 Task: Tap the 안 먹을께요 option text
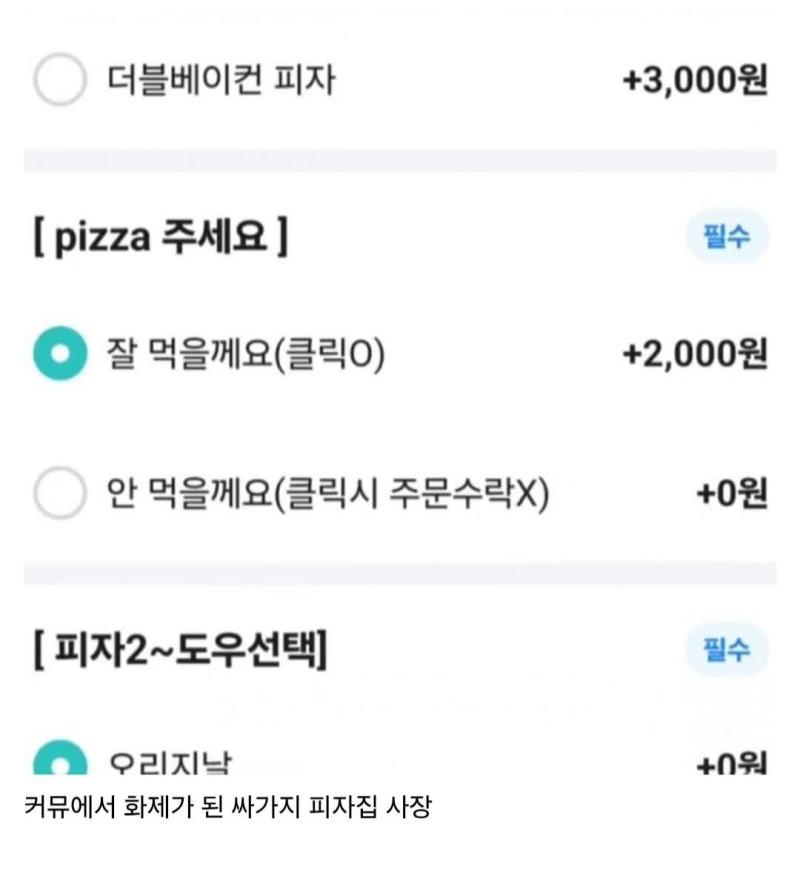(188, 492)
